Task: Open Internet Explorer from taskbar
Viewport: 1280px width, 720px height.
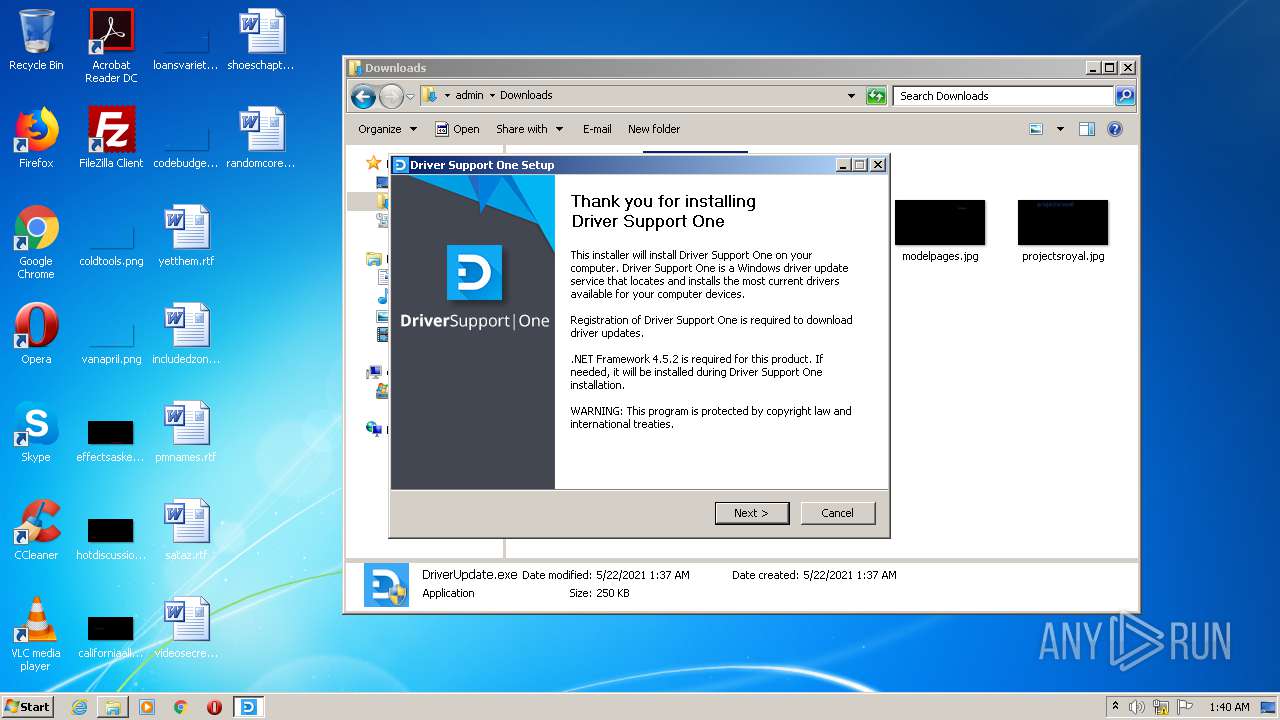Action: coord(79,707)
